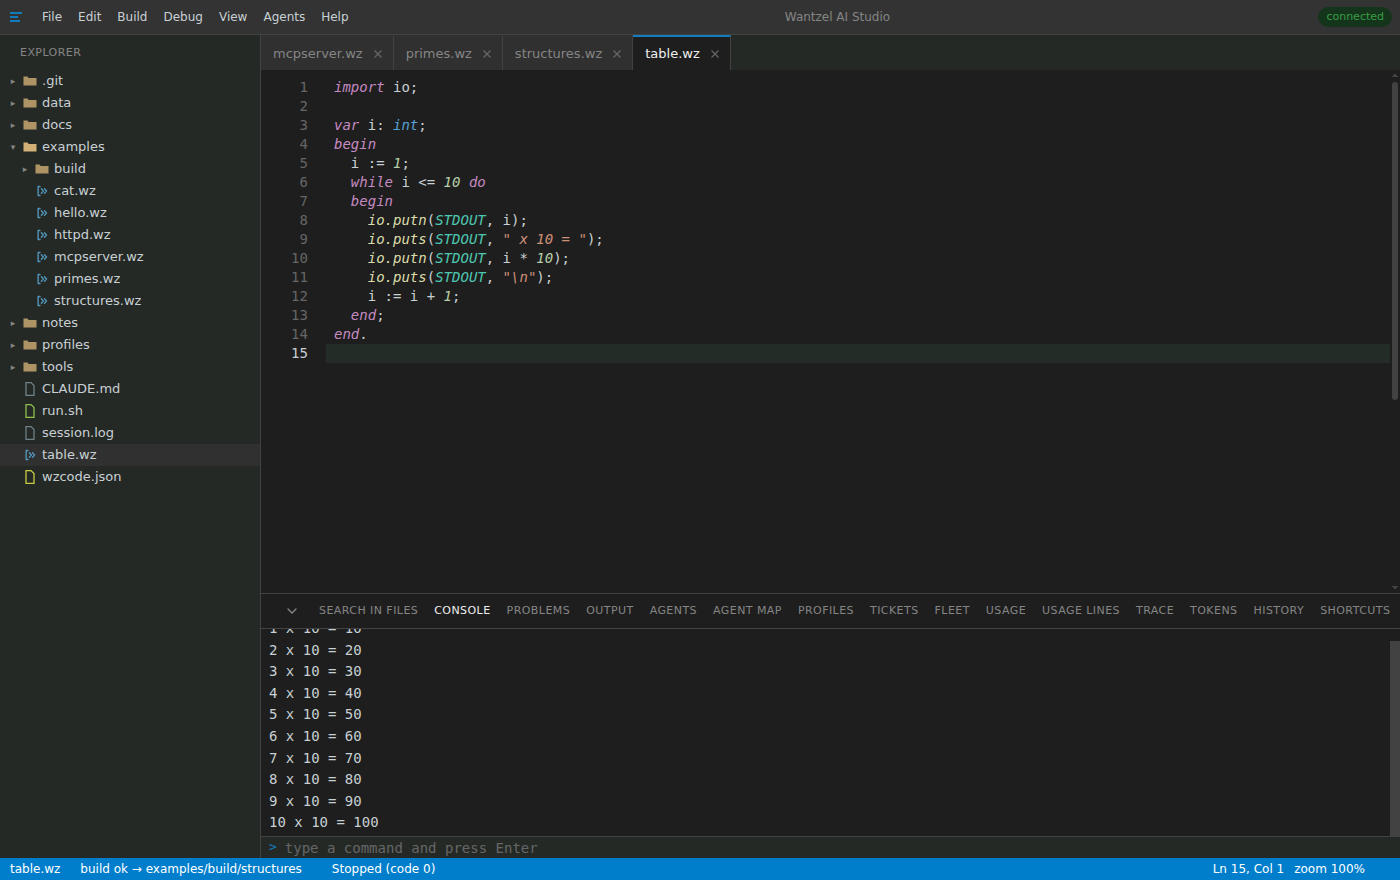
Task: Click the cat.wz file icon
Action: 42,191
